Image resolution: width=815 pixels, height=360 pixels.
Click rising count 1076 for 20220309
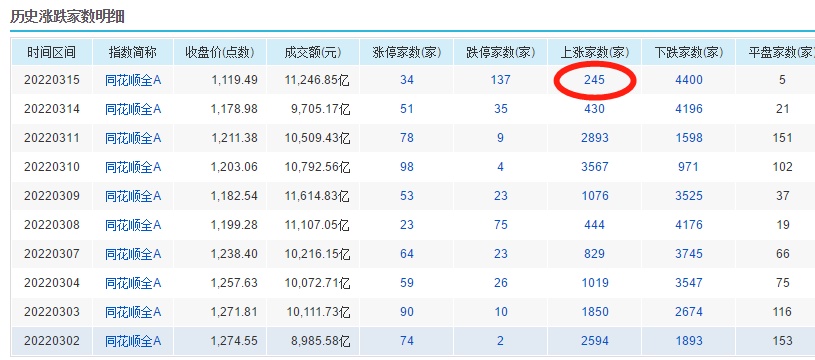pyautogui.click(x=595, y=196)
